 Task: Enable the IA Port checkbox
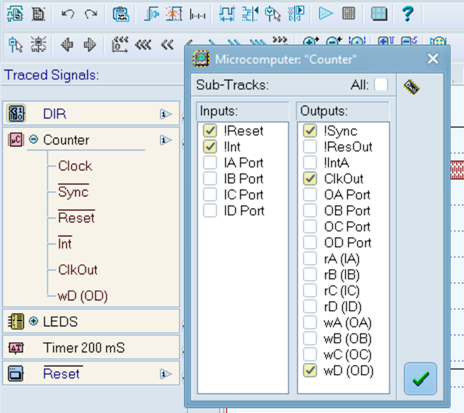[210, 163]
